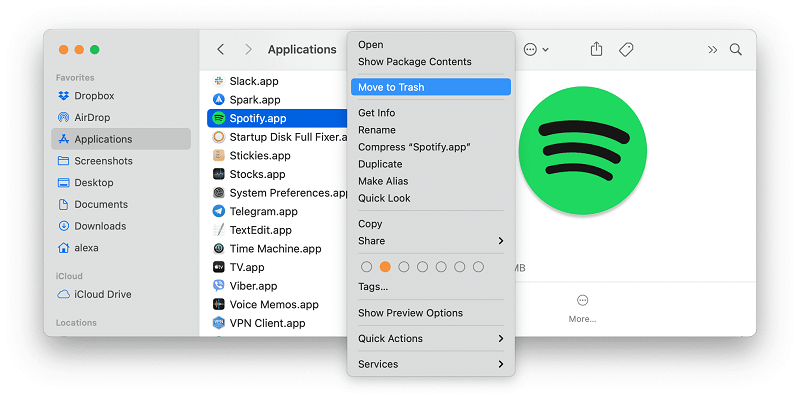Open Tags… menu item
The width and height of the screenshot is (800, 394).
click(x=431, y=287)
